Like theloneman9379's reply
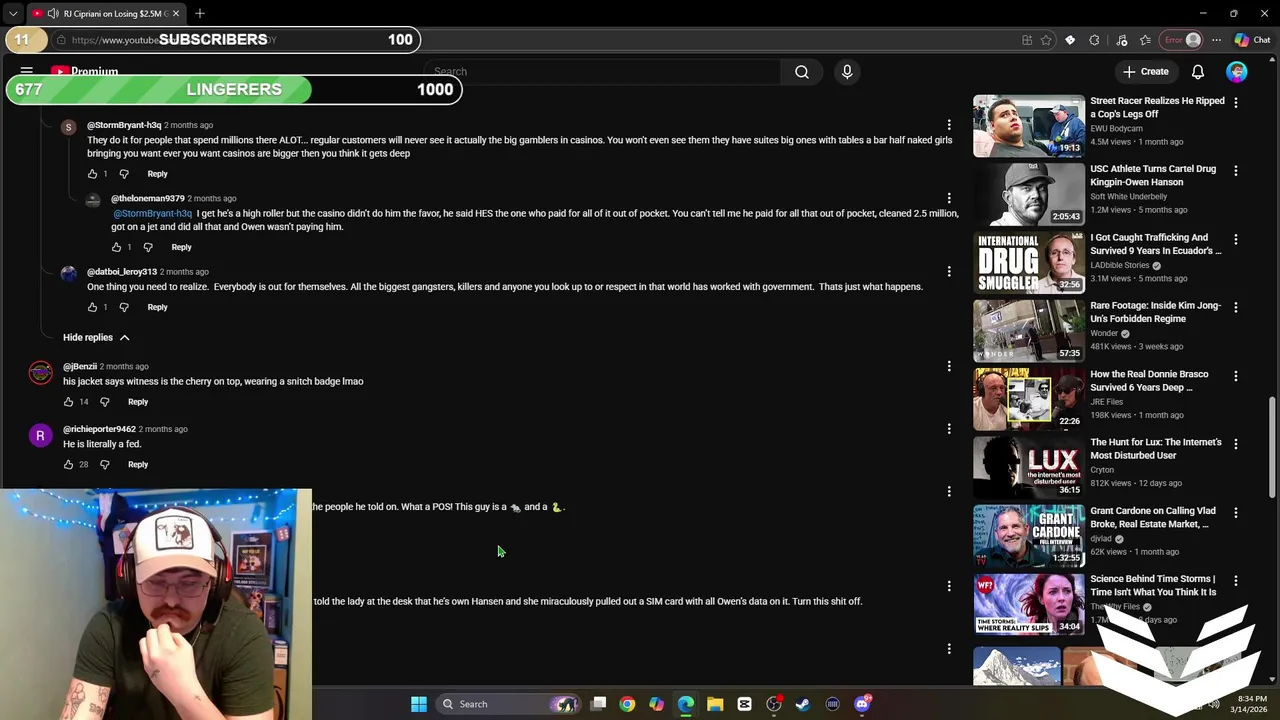The width and height of the screenshot is (1280, 720). tap(116, 247)
